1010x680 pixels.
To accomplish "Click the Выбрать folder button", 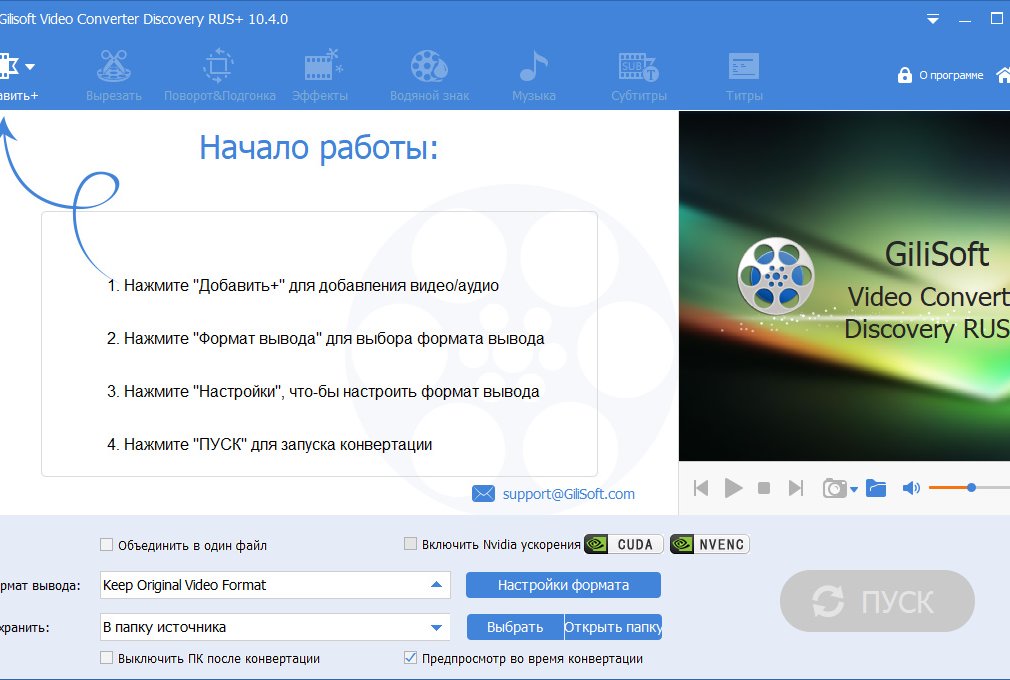I will 515,627.
